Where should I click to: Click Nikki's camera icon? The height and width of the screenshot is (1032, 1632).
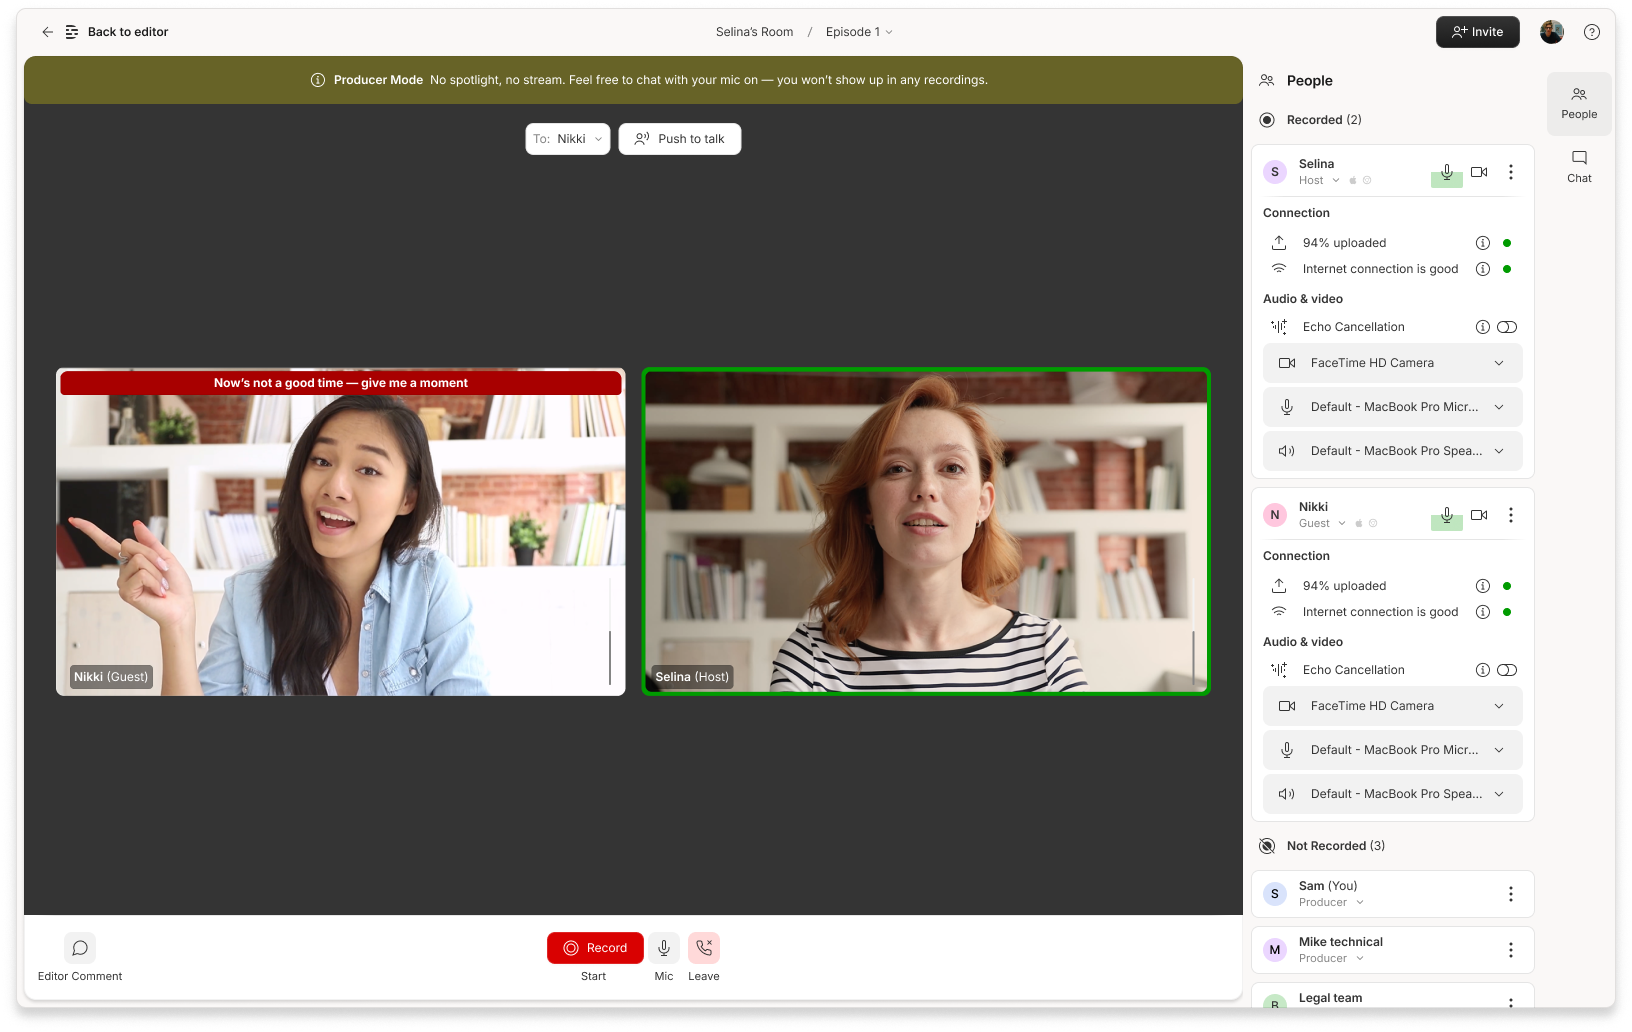(x=1479, y=515)
